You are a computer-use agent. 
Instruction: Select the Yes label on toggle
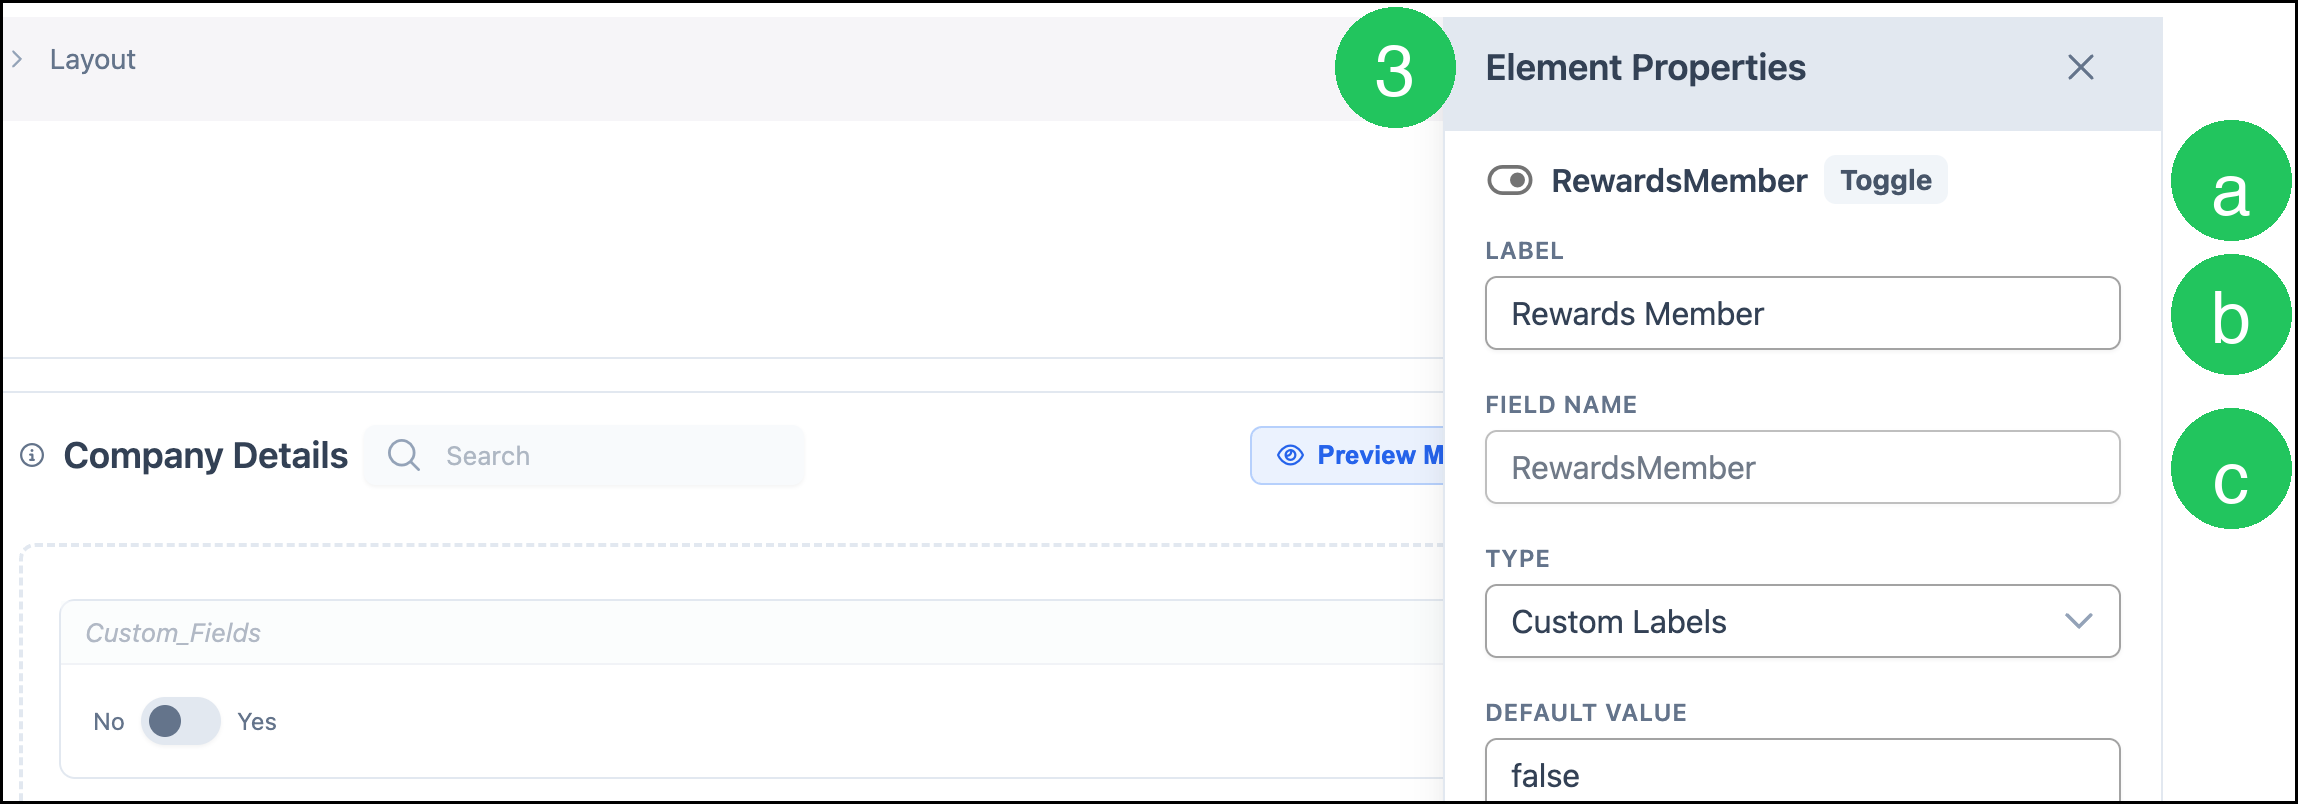257,722
